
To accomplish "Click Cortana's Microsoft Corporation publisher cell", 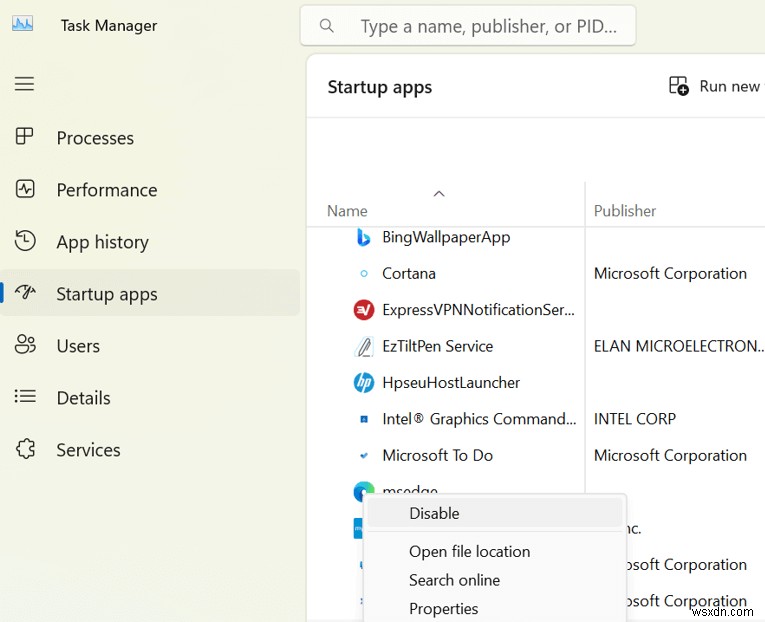I will pos(670,274).
